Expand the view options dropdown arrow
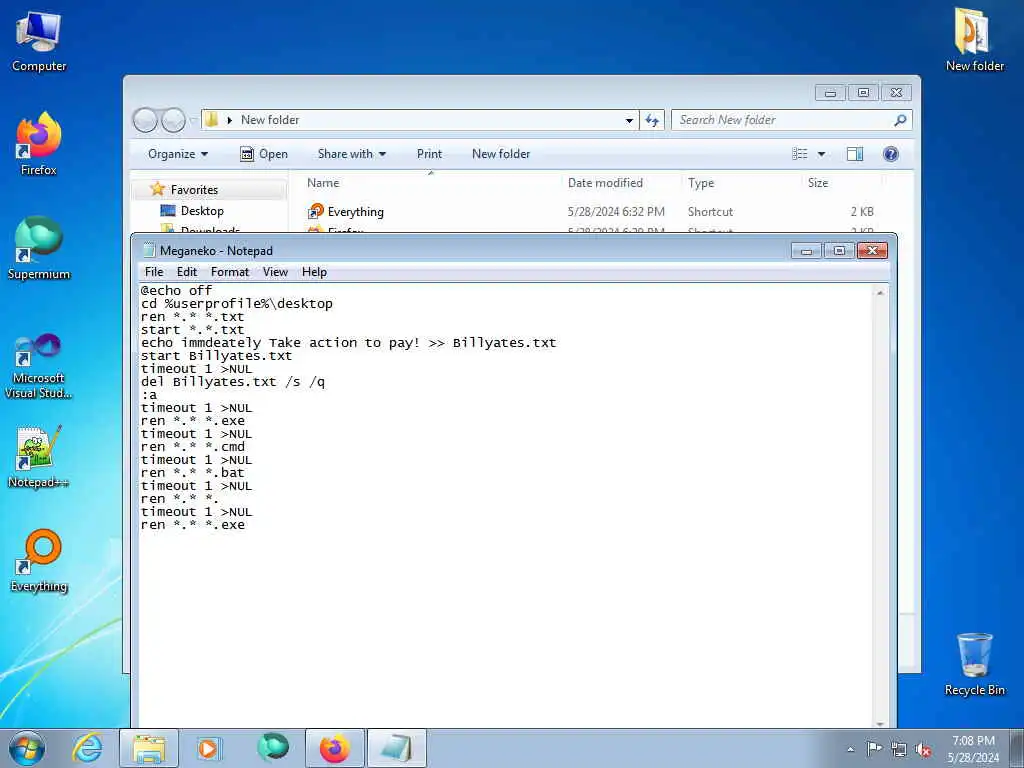Screen dimensions: 1024x768 point(821,154)
